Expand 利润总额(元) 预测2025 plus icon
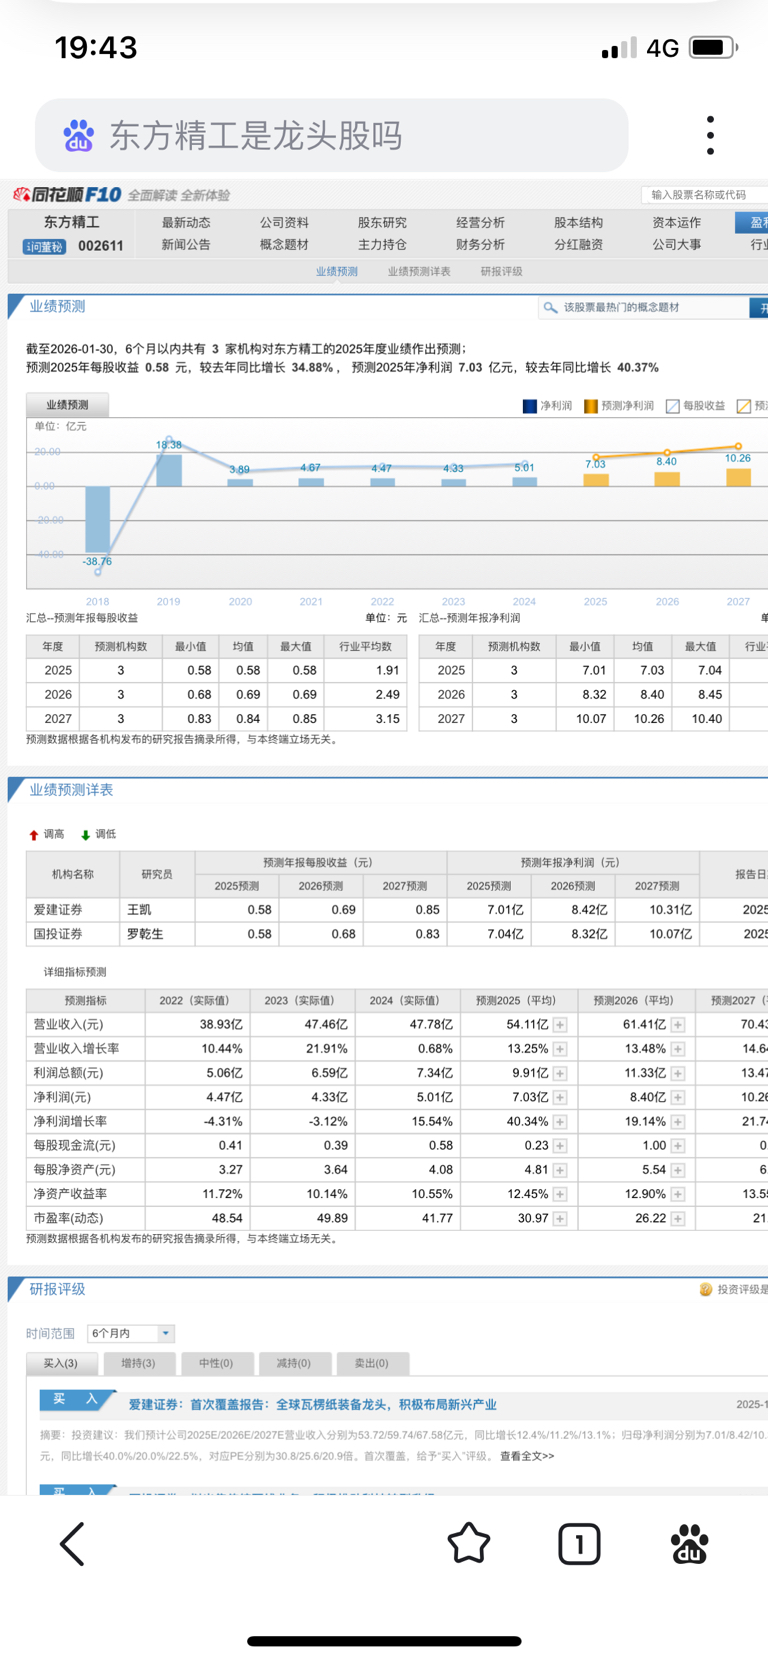Viewport: 768px width, 1663px height. pos(560,1073)
